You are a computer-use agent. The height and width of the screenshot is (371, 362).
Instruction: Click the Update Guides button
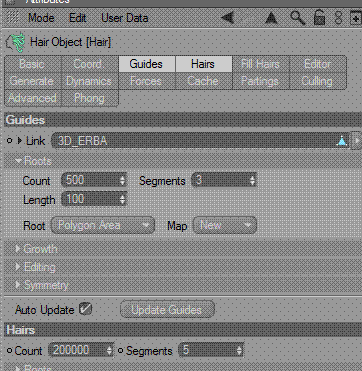click(167, 310)
